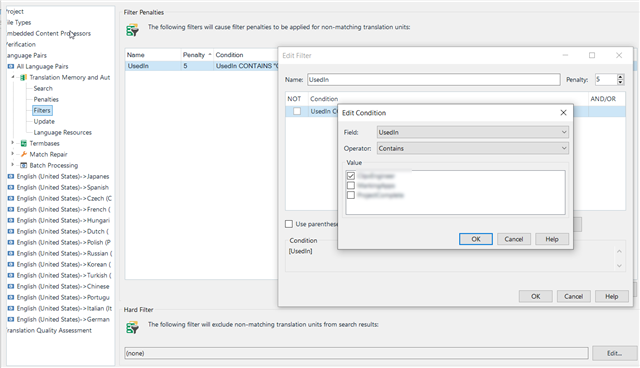This screenshot has height=368, width=640.
Task: Open Translation Quality Assessment settings
Action: coord(49,330)
